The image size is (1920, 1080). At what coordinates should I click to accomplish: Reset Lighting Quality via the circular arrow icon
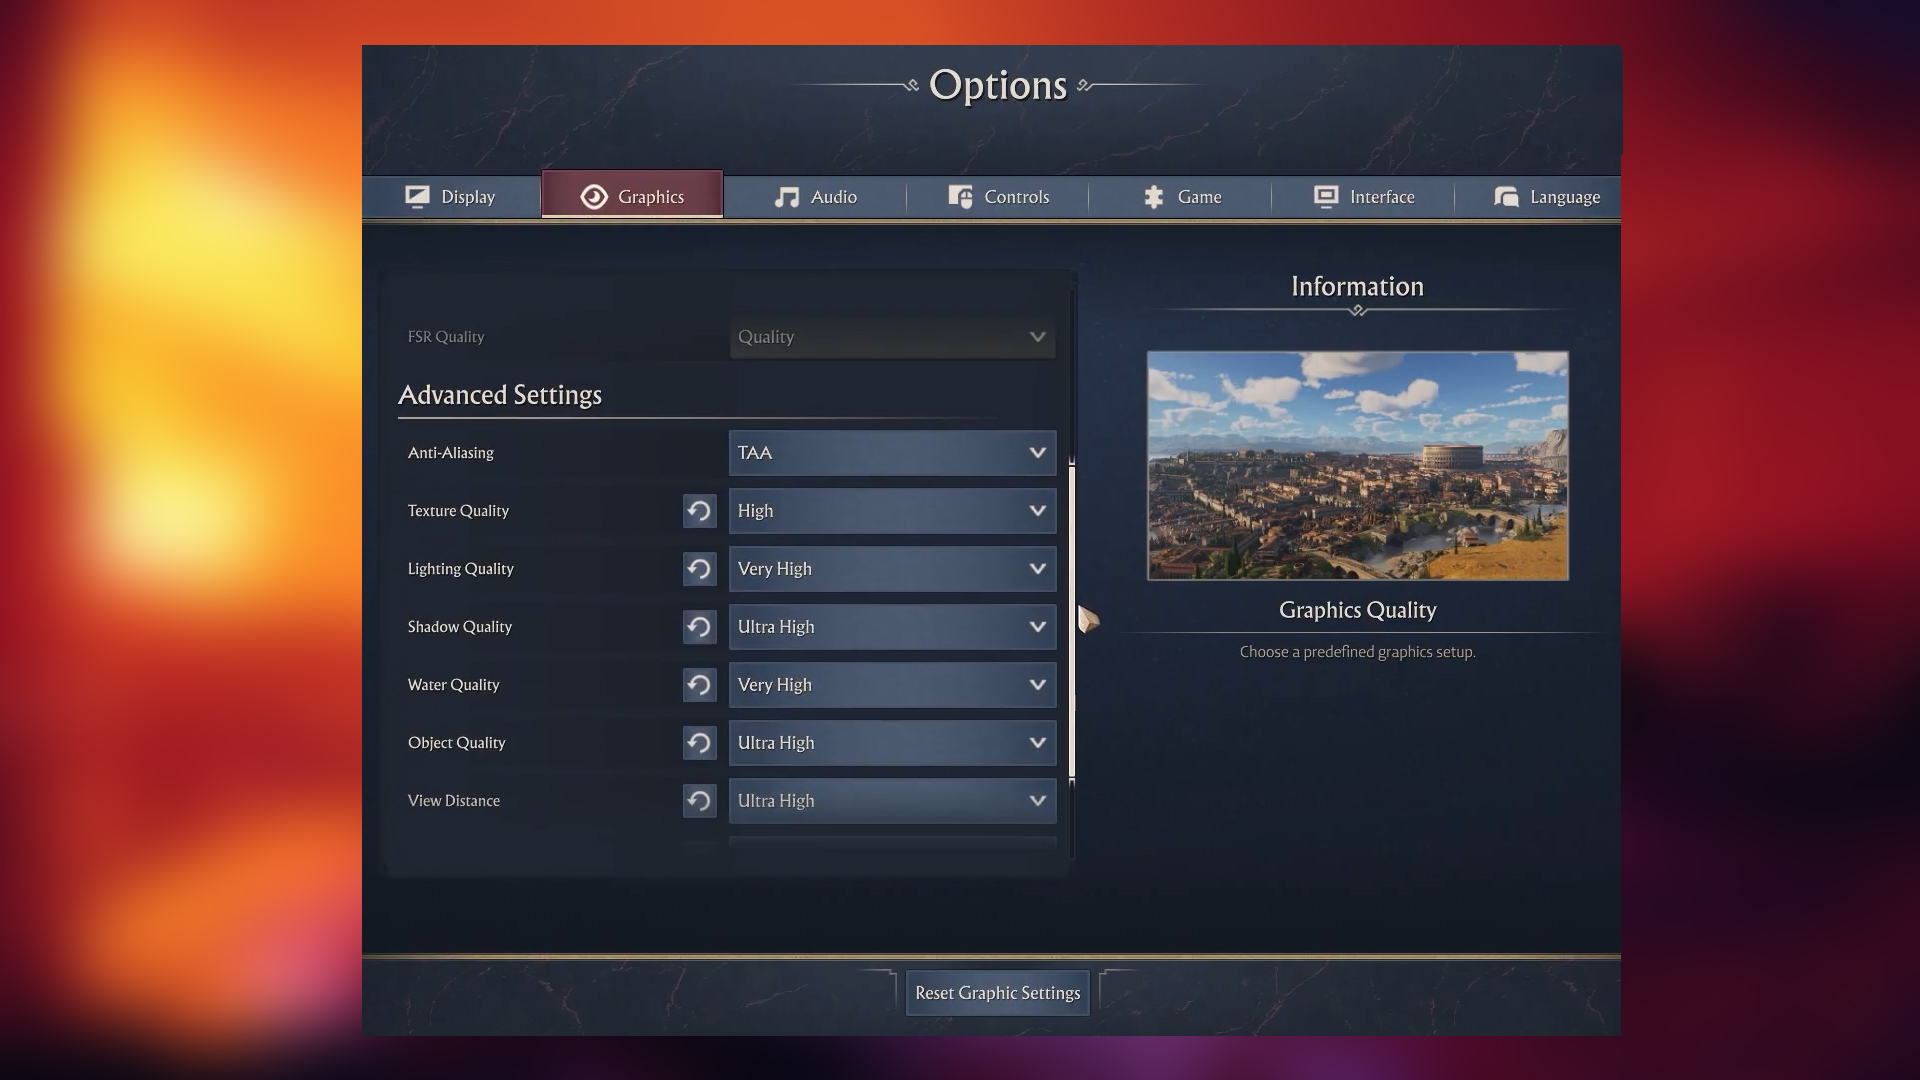(699, 569)
